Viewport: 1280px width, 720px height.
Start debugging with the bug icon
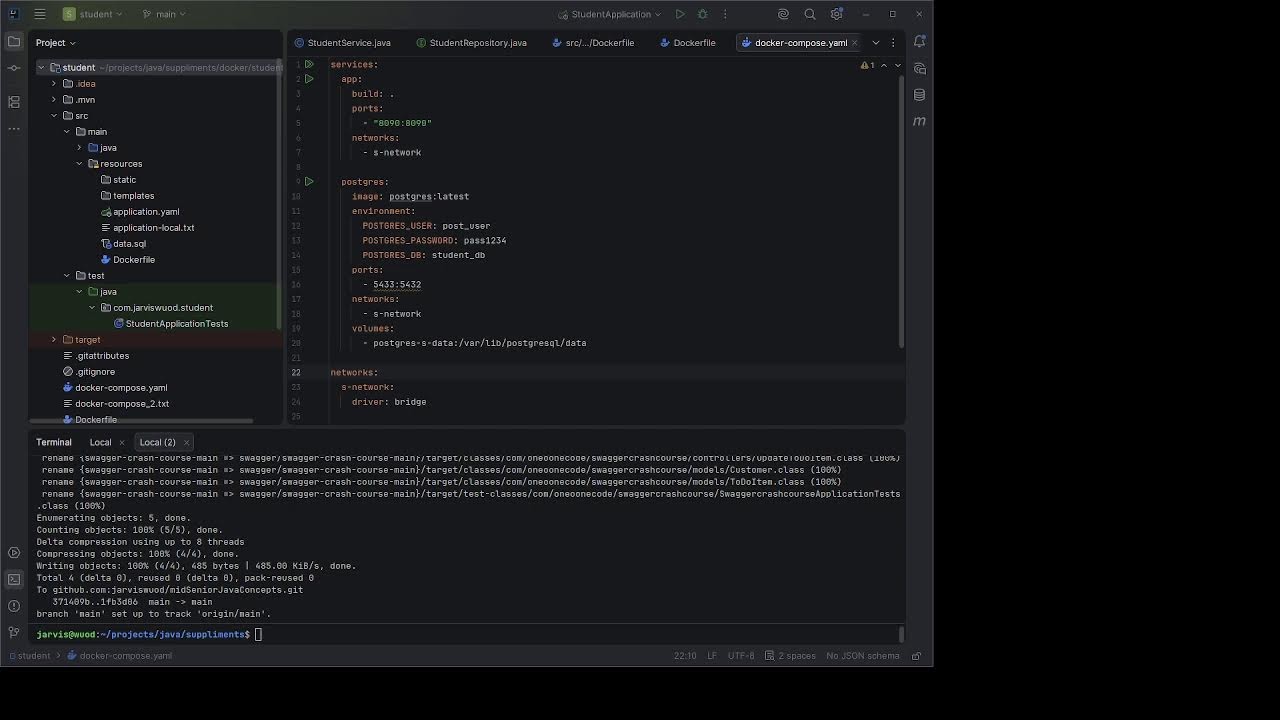click(702, 14)
